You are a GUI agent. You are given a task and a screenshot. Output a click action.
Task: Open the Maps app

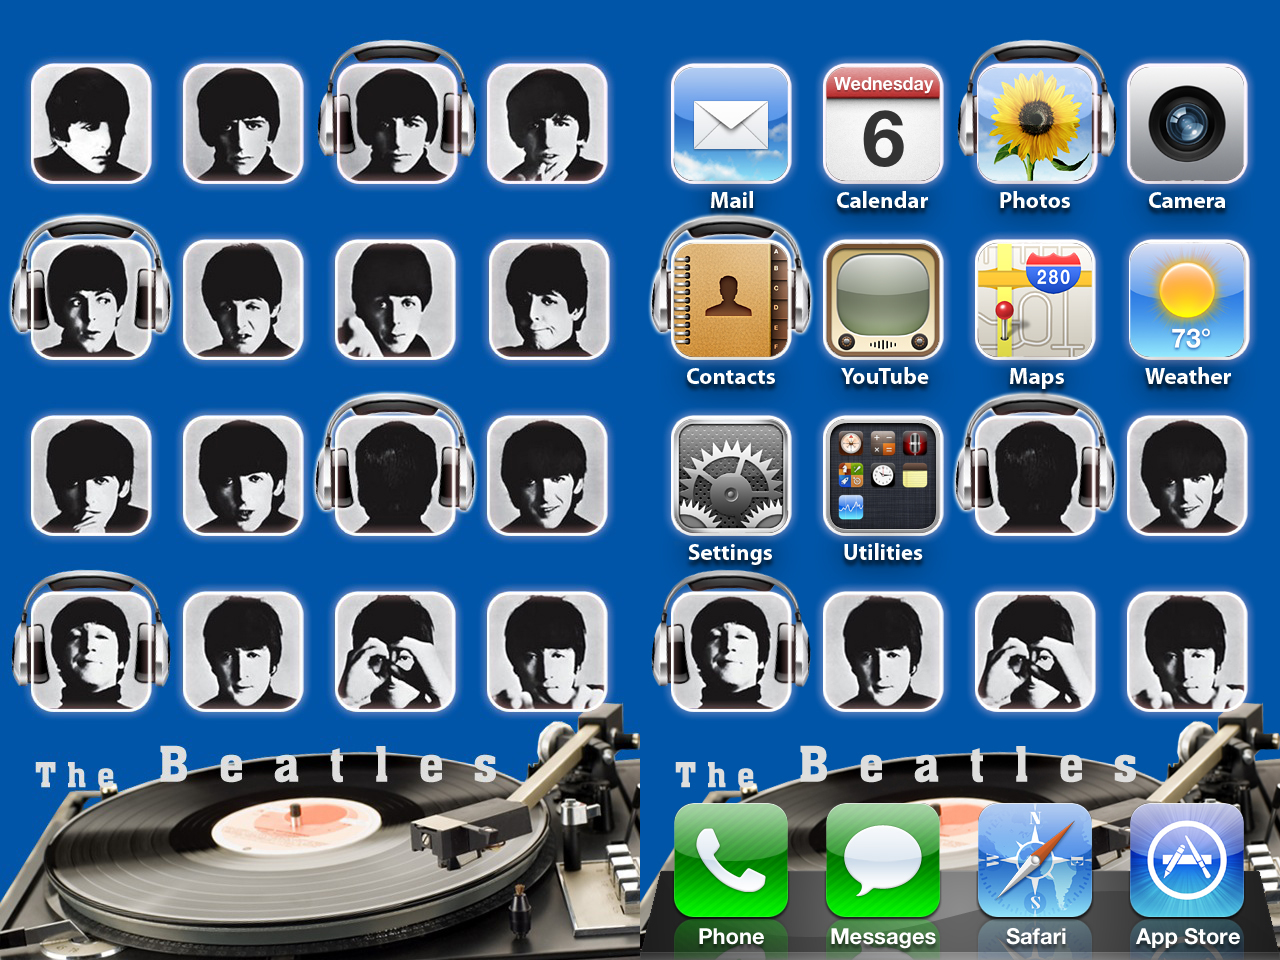click(x=1035, y=299)
